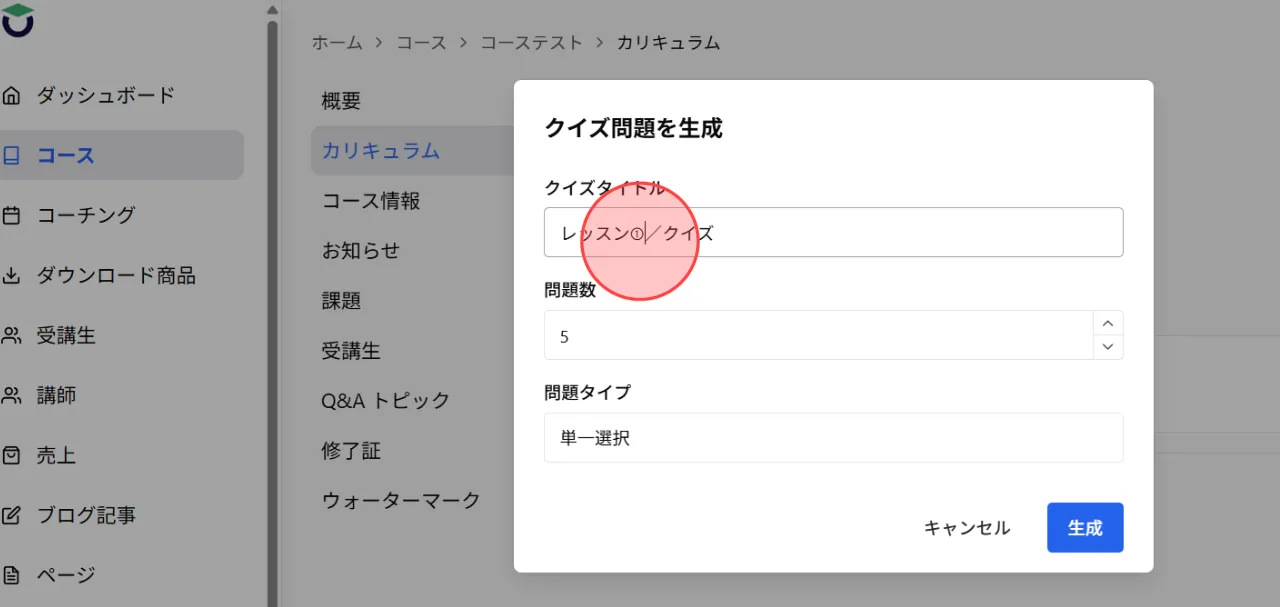
Task: Switch to お知らせ tab
Action: (x=361, y=251)
